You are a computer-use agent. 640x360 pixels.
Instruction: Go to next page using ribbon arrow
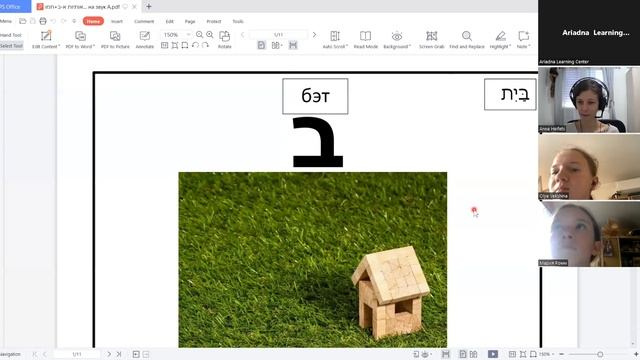314,35
